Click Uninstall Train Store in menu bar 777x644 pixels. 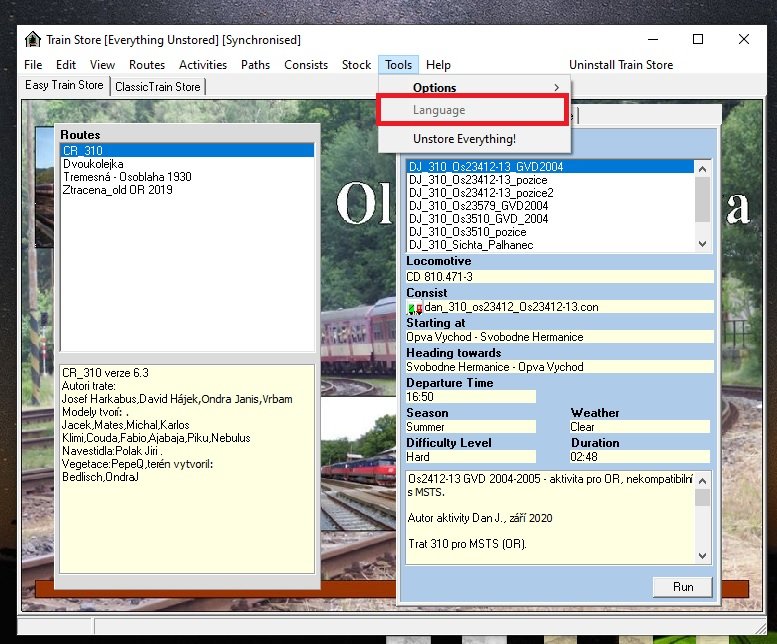pos(621,65)
